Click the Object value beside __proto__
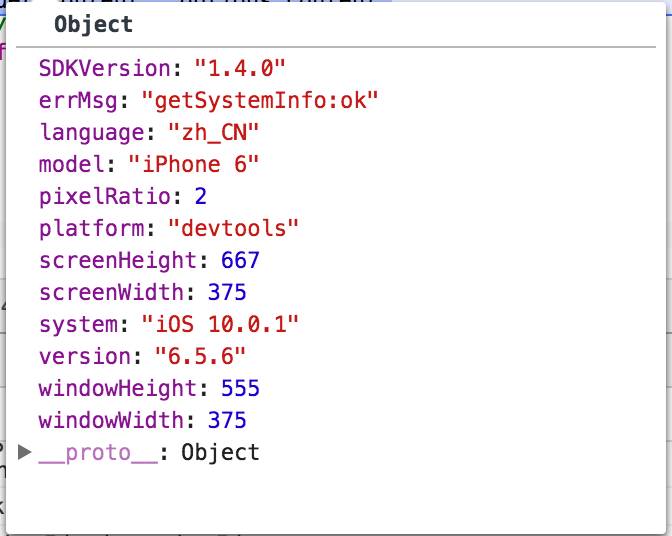The width and height of the screenshot is (672, 536). pyautogui.click(x=221, y=453)
